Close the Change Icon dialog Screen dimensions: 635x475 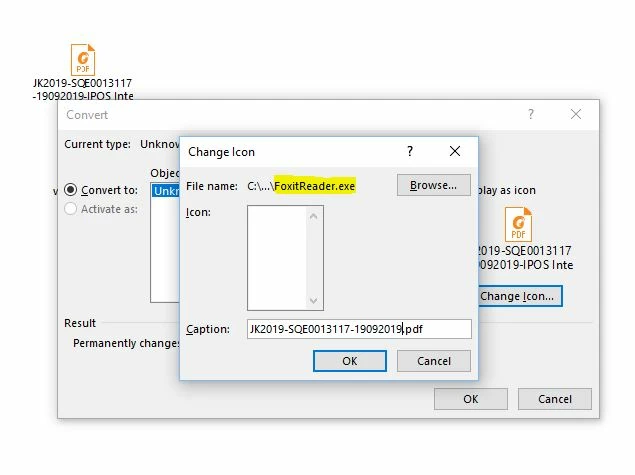(455, 151)
